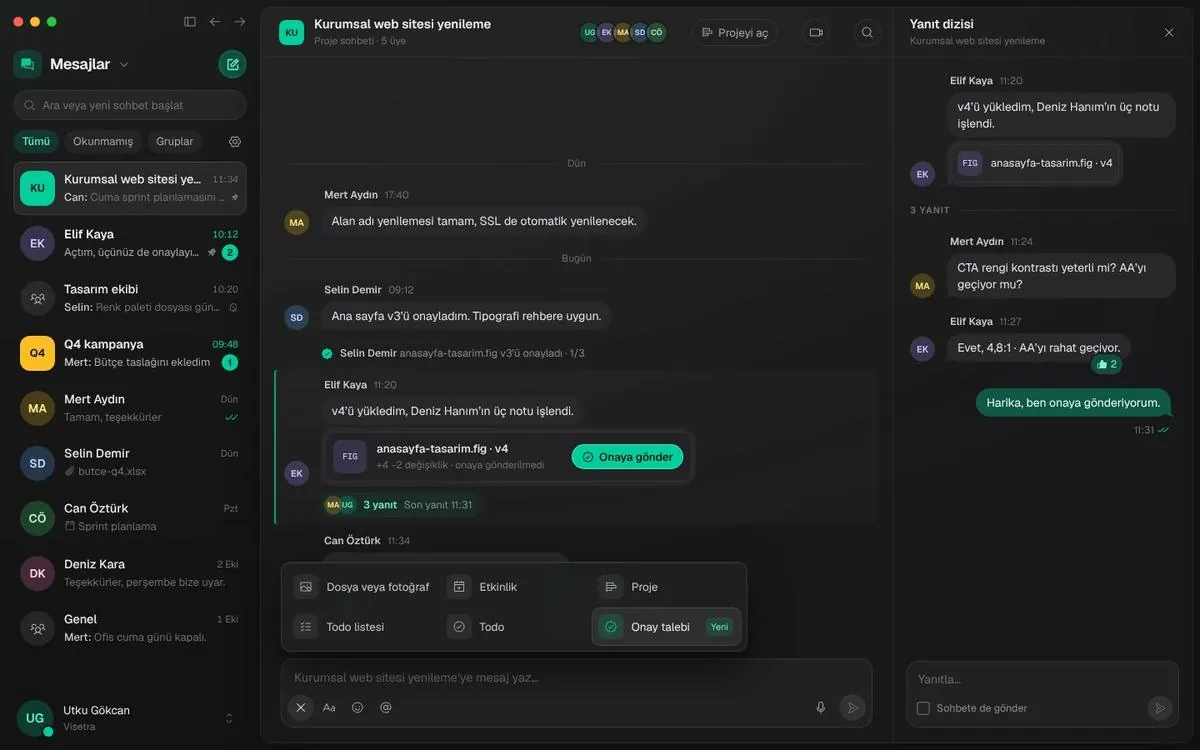Click the KU avatar in chat header

pyautogui.click(x=291, y=32)
